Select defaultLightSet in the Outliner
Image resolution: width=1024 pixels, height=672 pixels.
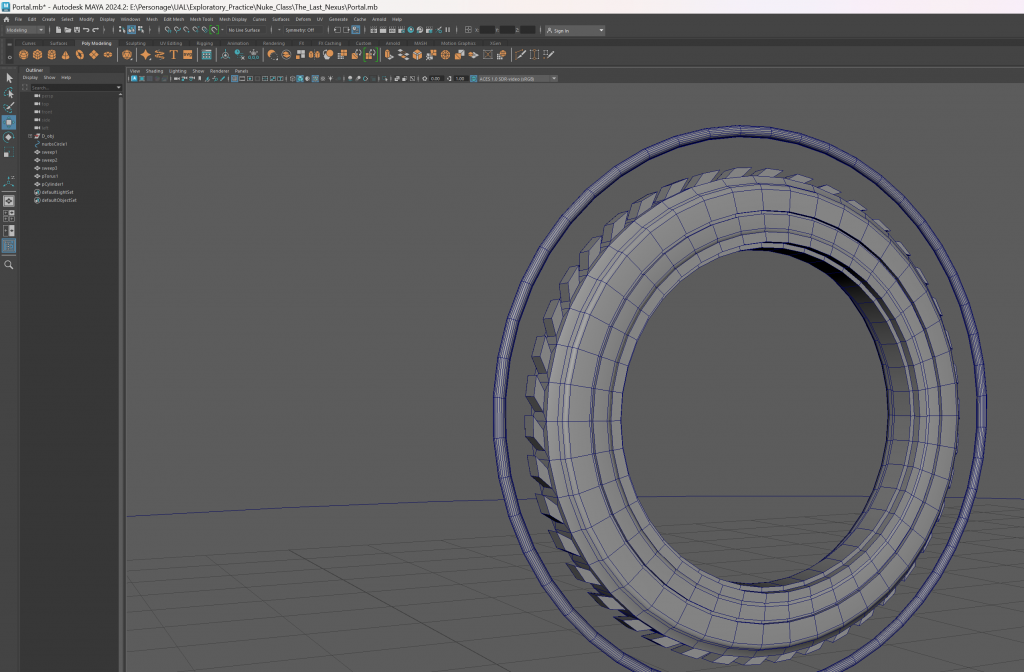[x=57, y=193]
